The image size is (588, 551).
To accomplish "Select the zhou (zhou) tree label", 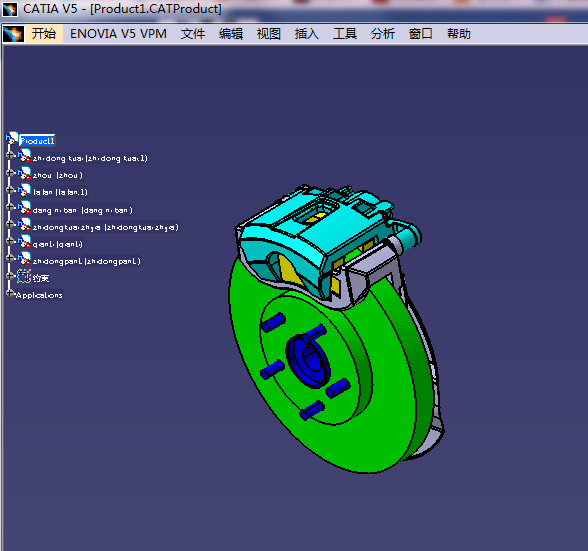I will click(x=57, y=175).
